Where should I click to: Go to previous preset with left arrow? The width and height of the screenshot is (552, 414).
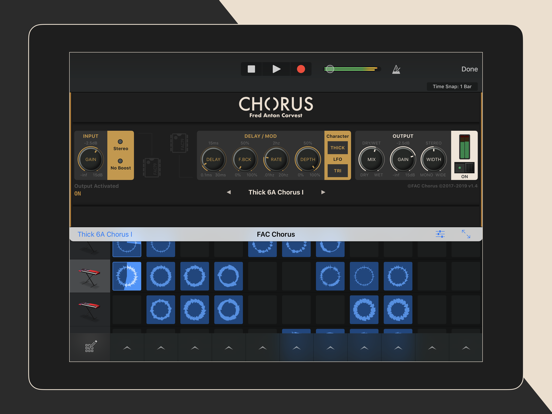(x=229, y=192)
